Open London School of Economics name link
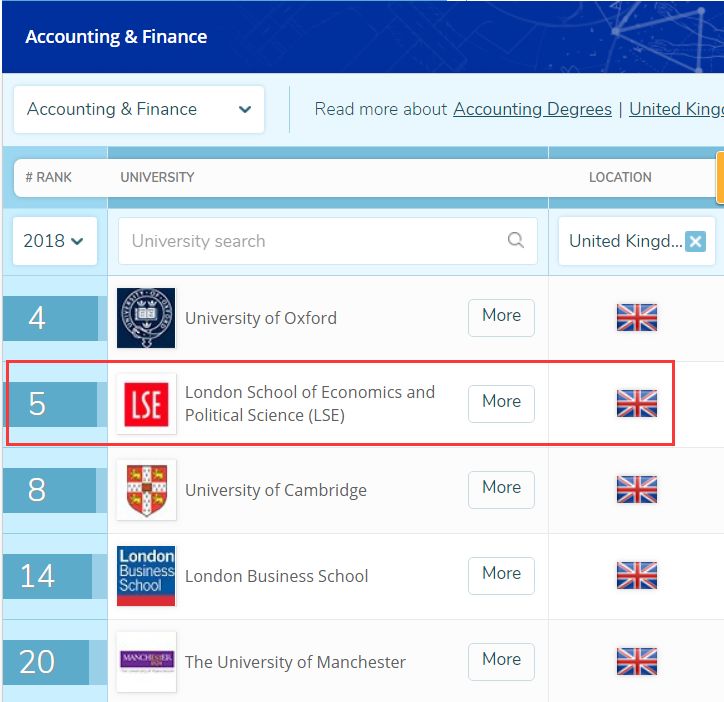The image size is (724, 702). (310, 404)
